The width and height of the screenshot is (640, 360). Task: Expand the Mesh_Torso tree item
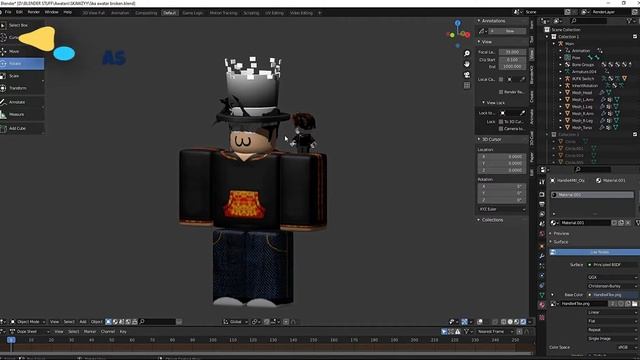(560, 128)
